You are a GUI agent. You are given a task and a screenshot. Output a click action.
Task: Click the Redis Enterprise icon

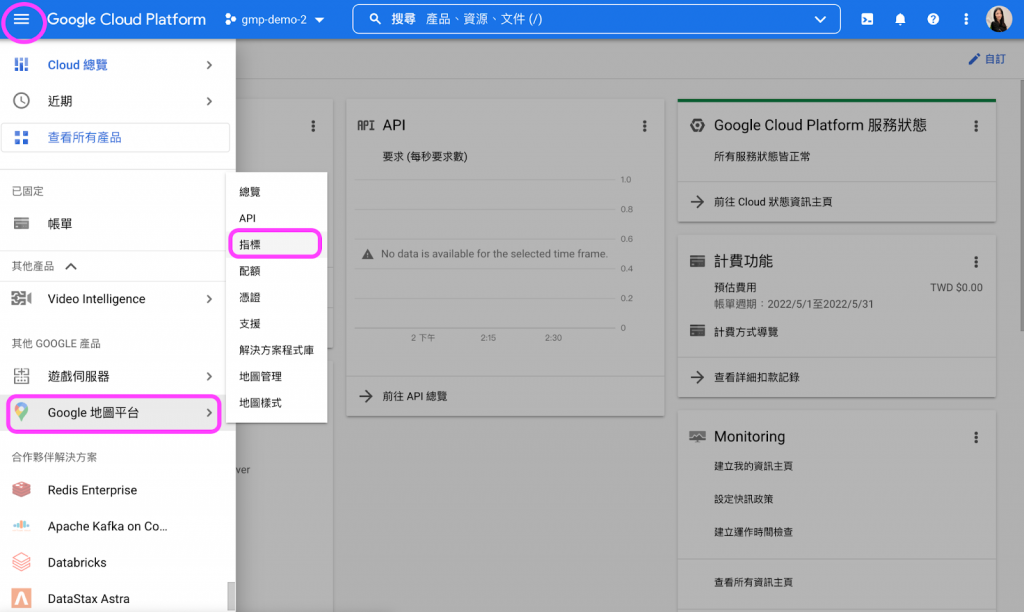click(22, 489)
